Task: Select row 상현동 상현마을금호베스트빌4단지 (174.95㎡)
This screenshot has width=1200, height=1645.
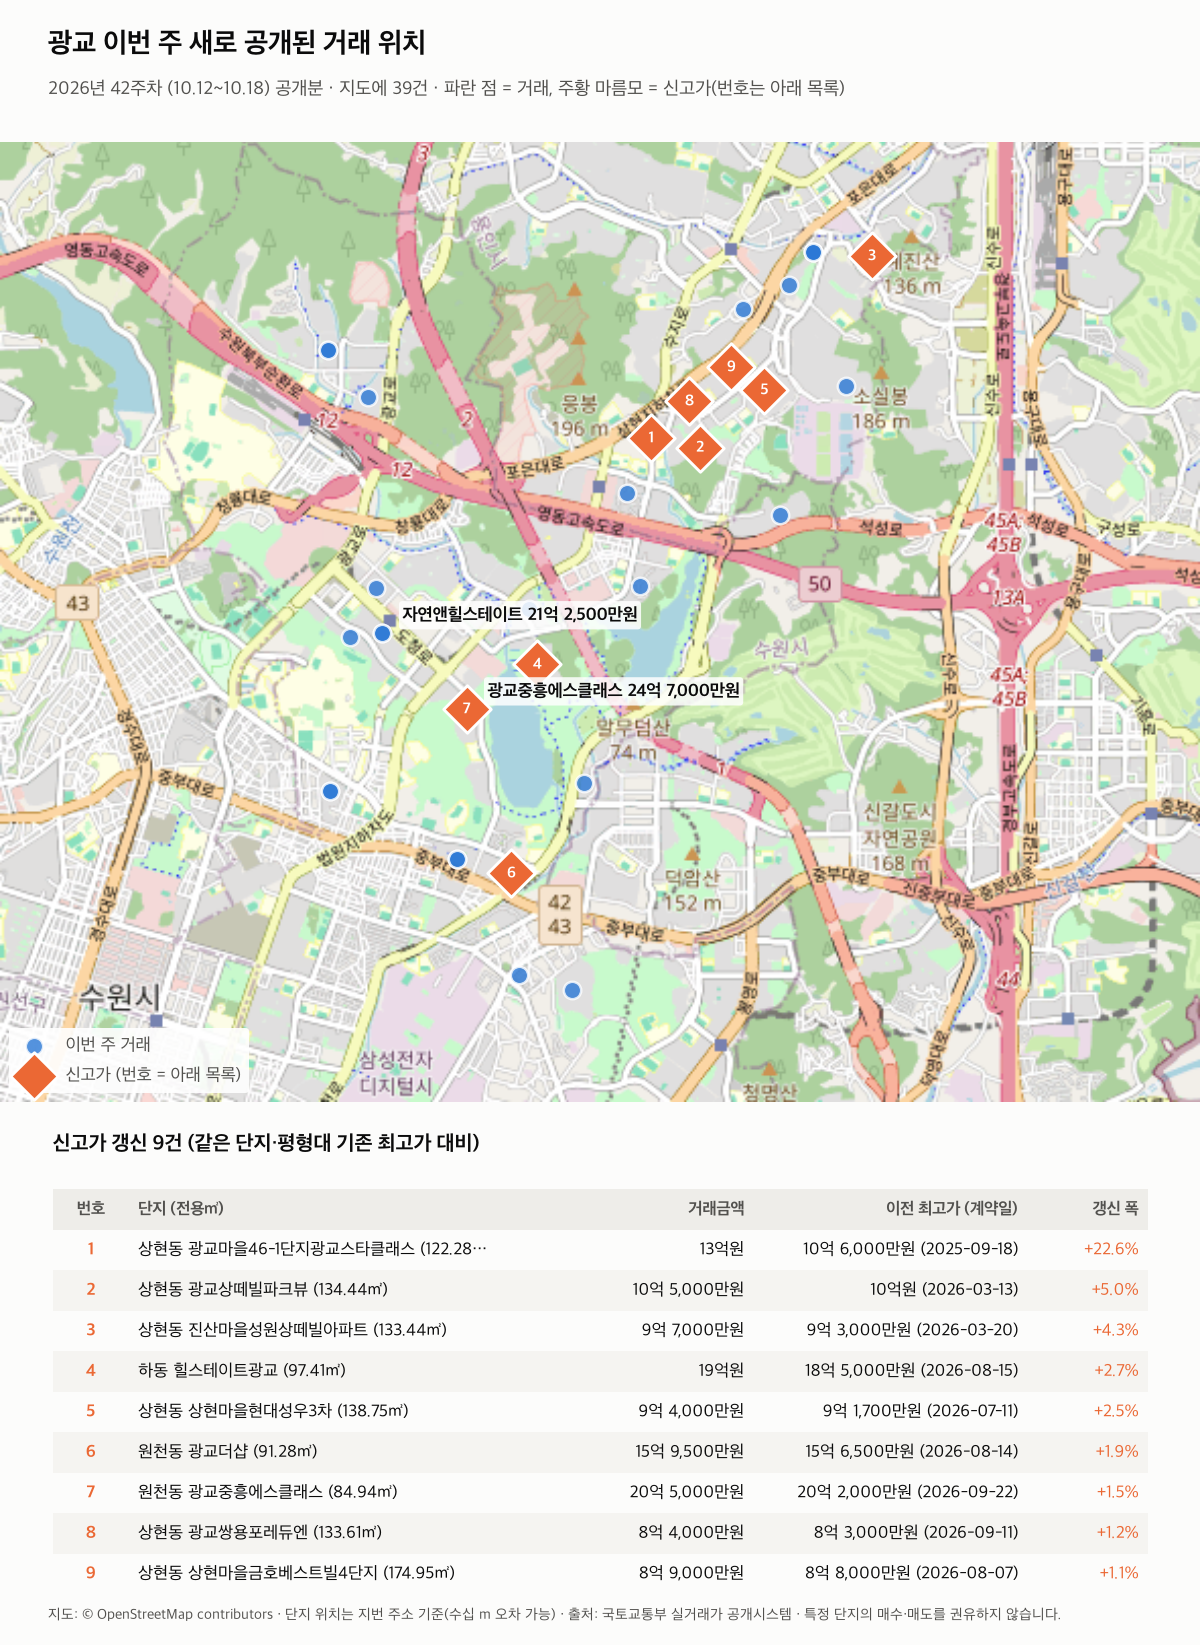Action: [600, 1573]
